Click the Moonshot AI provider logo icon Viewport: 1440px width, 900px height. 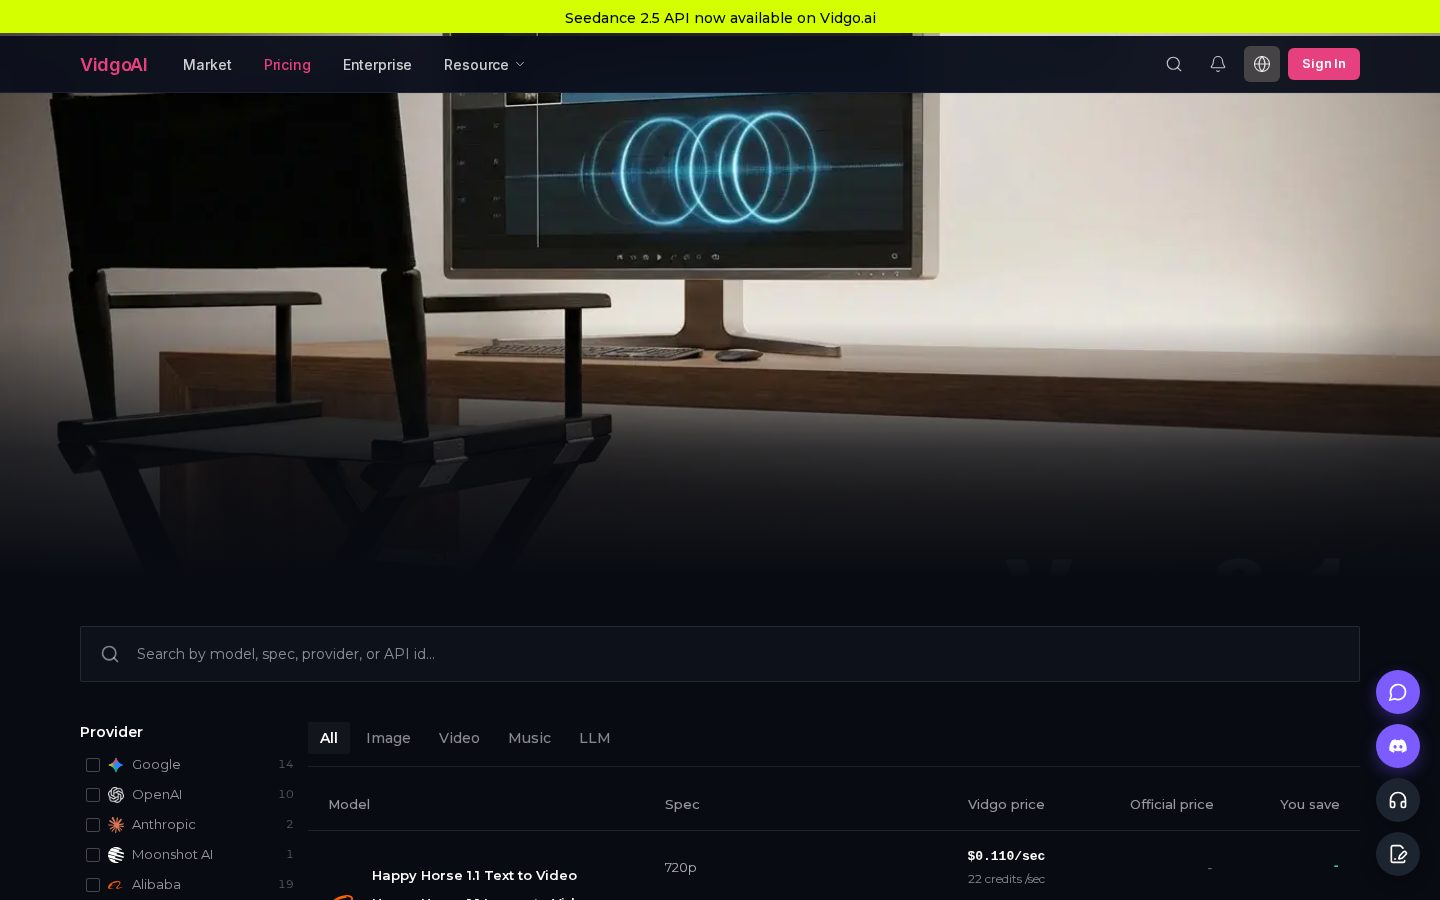pos(116,855)
